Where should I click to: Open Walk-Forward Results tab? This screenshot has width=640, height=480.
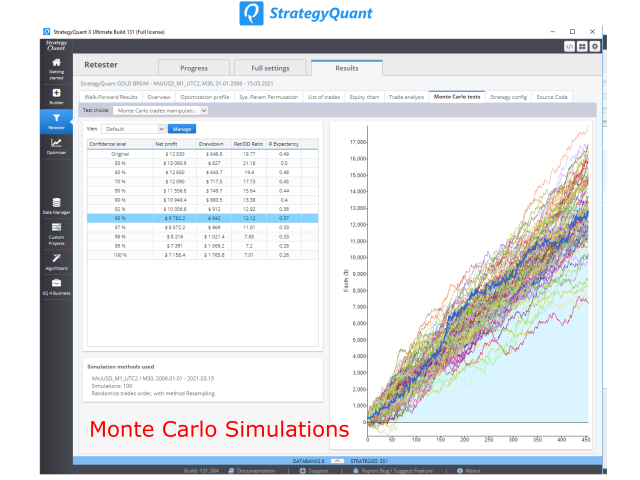[111, 97]
